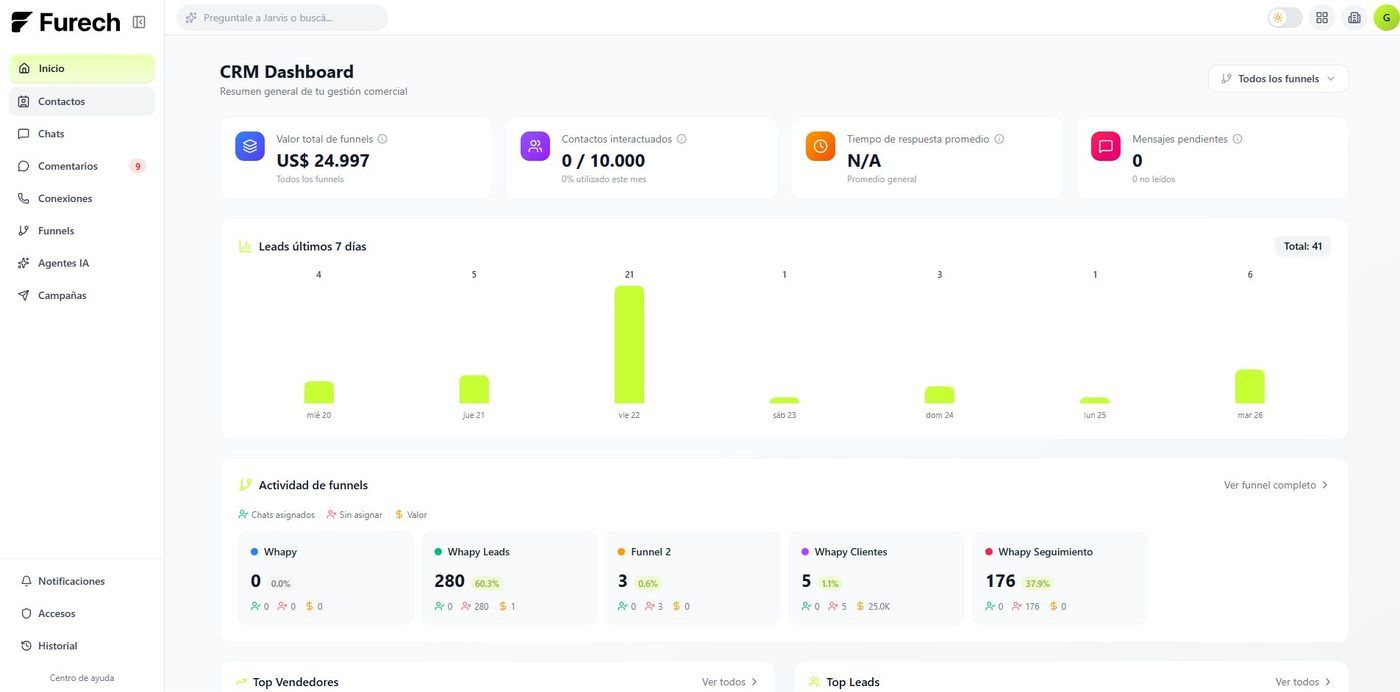Open Comentarios in the sidebar
The width and height of the screenshot is (1400, 692).
point(82,166)
